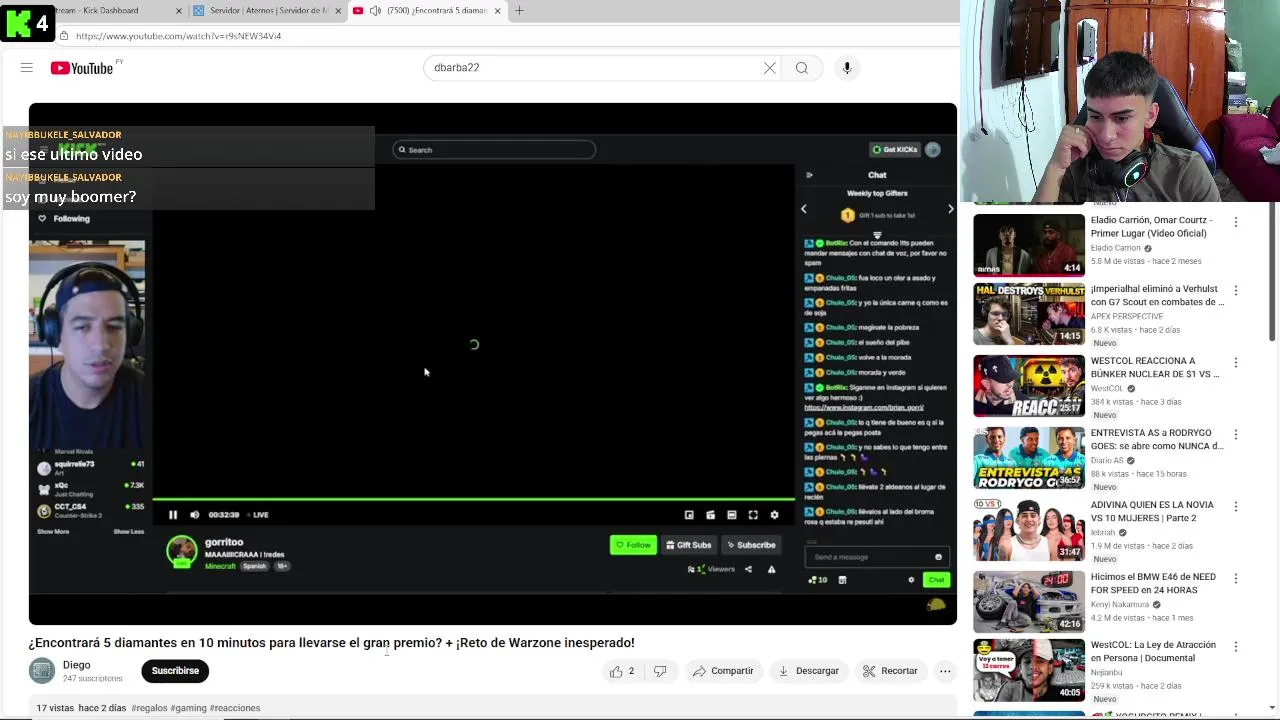The height and width of the screenshot is (720, 1280).
Task: Click Nejianbu channel name
Action: coord(1108,673)
